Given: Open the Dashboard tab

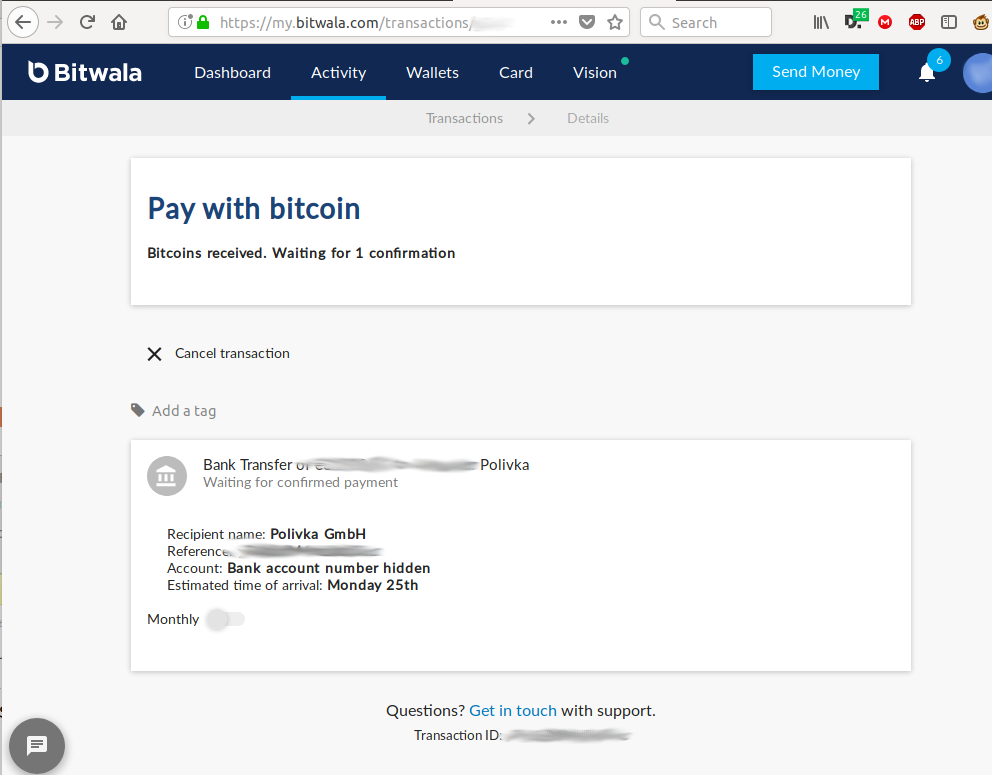Looking at the screenshot, I should click(x=232, y=73).
